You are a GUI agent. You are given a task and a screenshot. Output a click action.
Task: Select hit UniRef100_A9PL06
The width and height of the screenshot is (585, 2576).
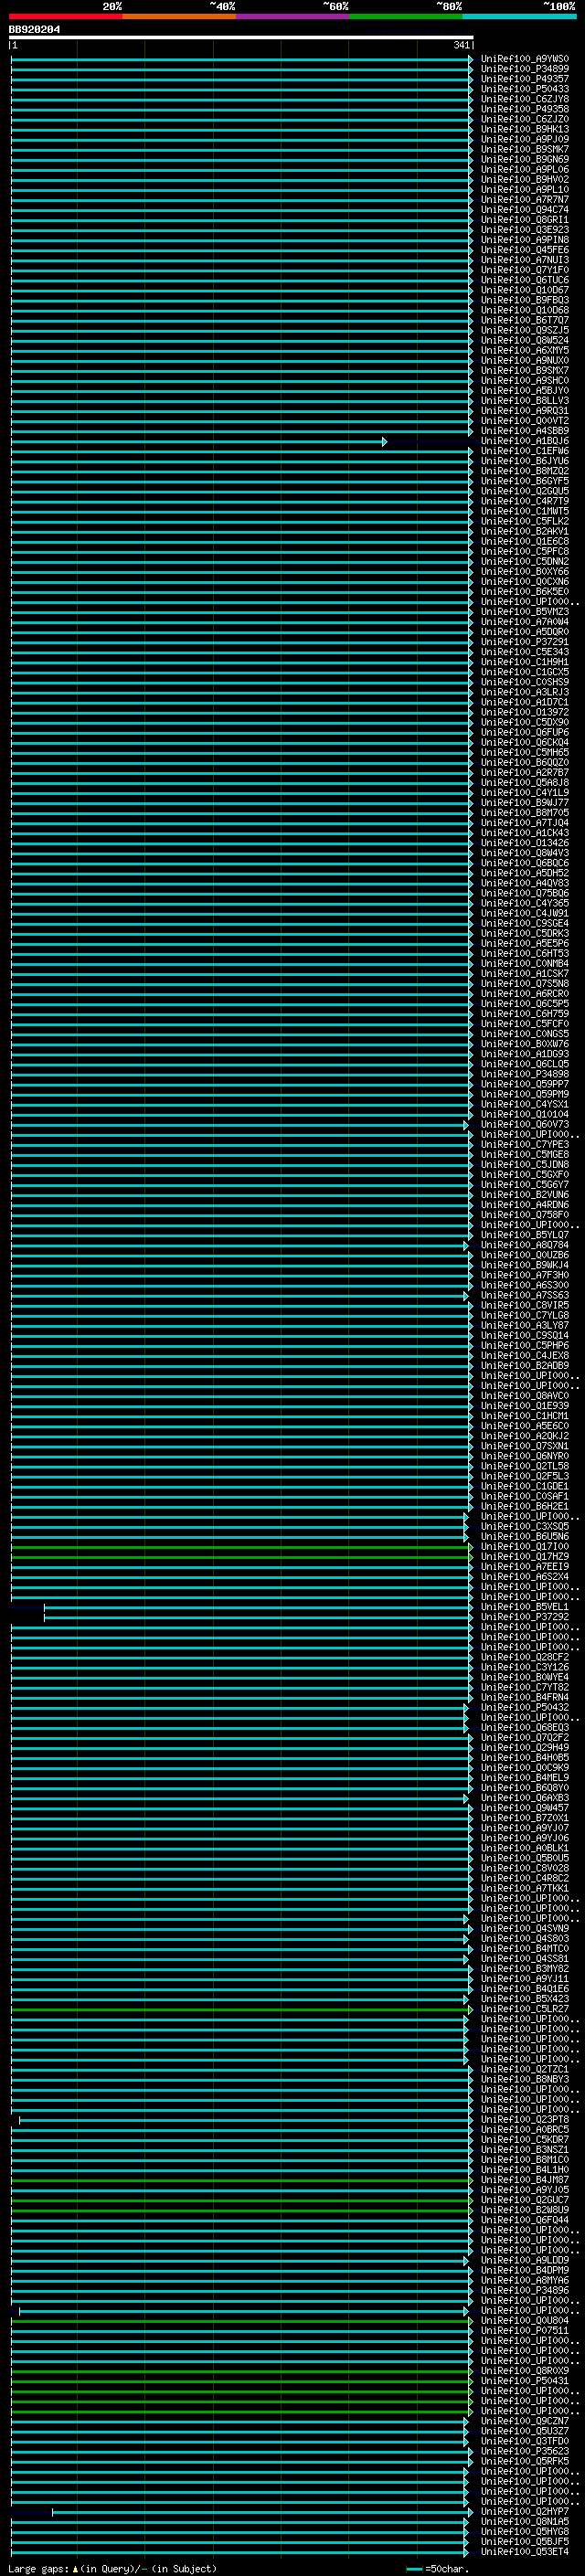coord(524,170)
